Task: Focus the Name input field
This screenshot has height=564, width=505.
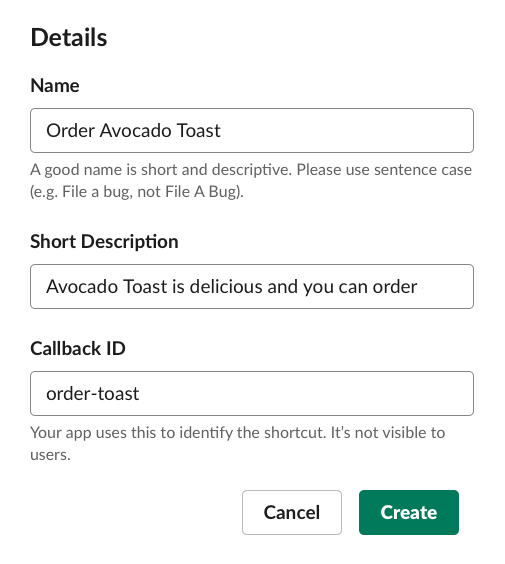Action: click(x=252, y=130)
